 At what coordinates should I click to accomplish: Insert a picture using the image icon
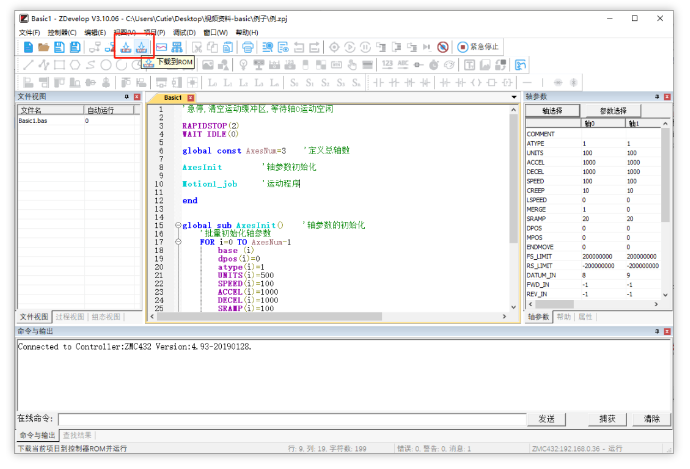[208, 65]
